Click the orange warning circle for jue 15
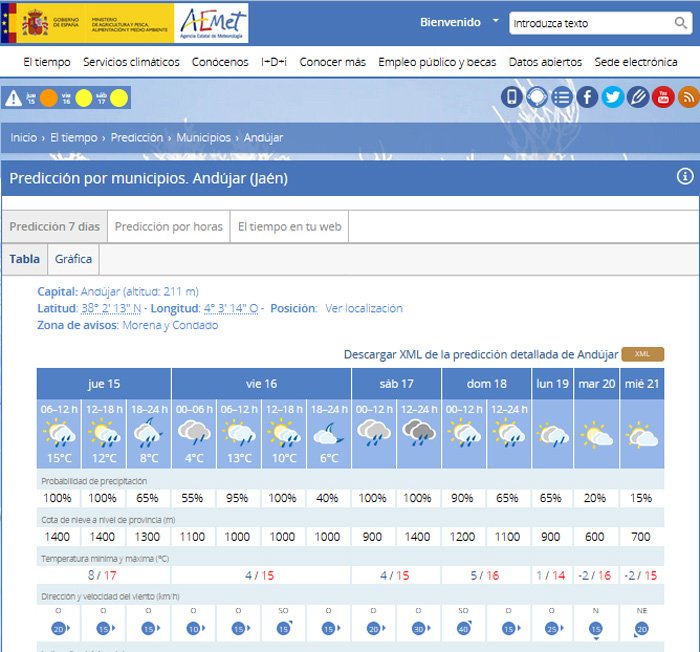The image size is (700, 652). (x=48, y=98)
